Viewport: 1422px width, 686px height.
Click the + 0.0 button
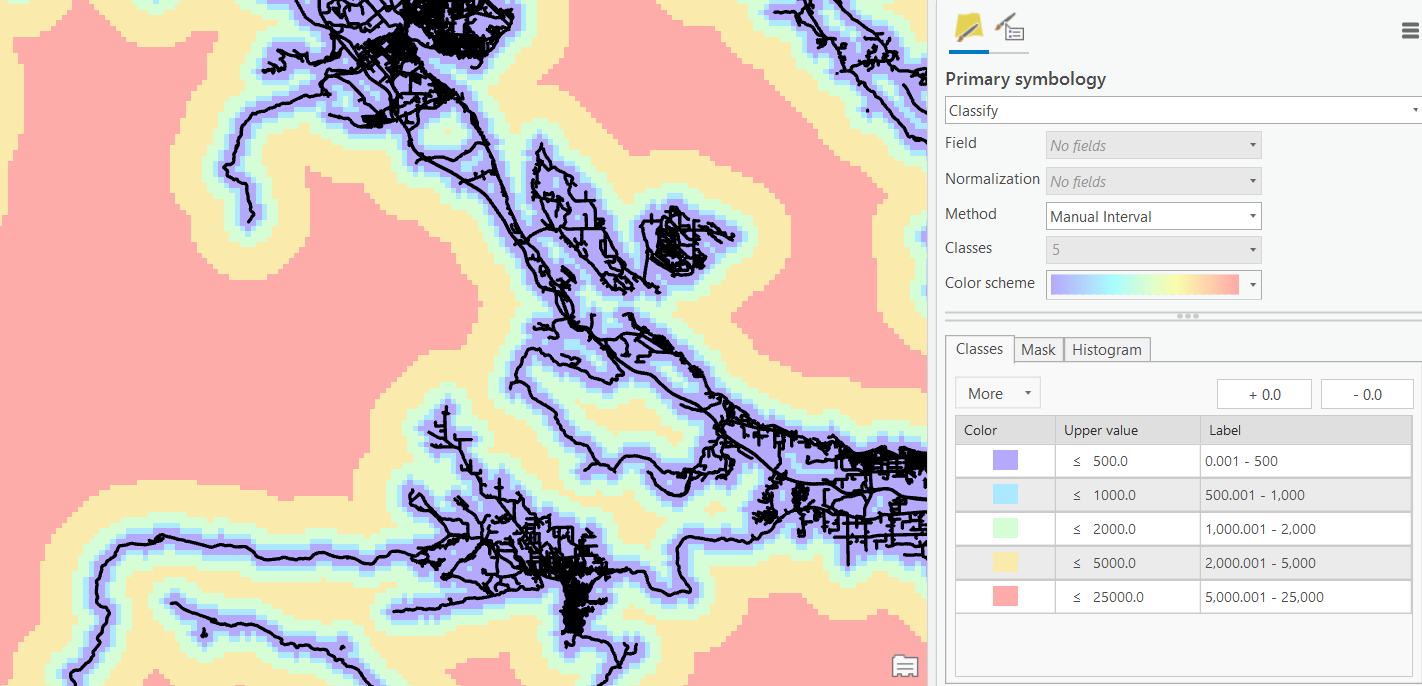tap(1264, 394)
